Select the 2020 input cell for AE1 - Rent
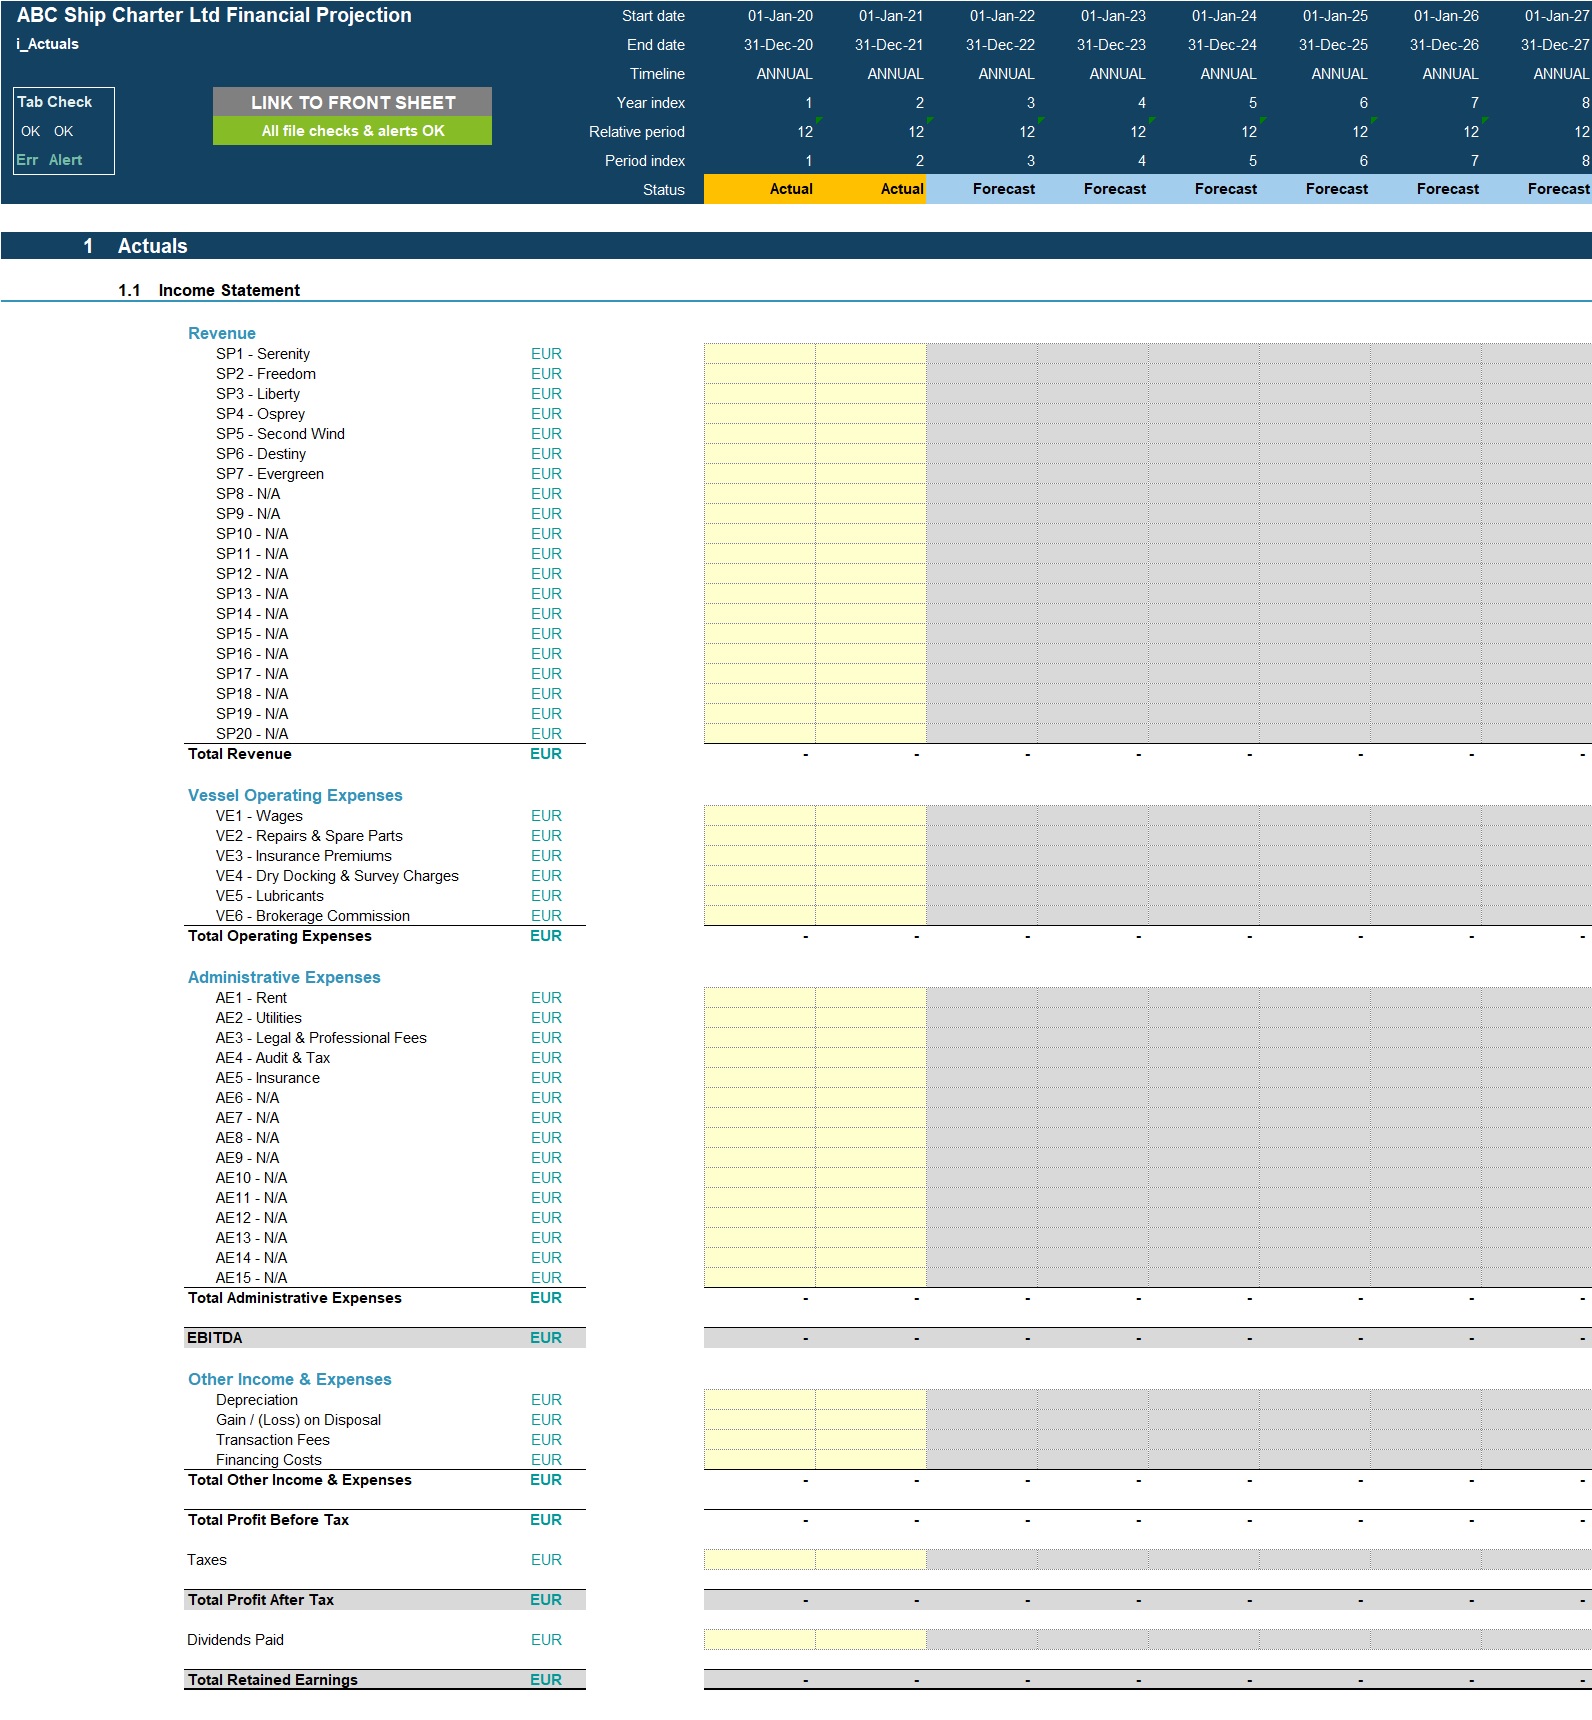The width and height of the screenshot is (1592, 1720). tap(760, 998)
